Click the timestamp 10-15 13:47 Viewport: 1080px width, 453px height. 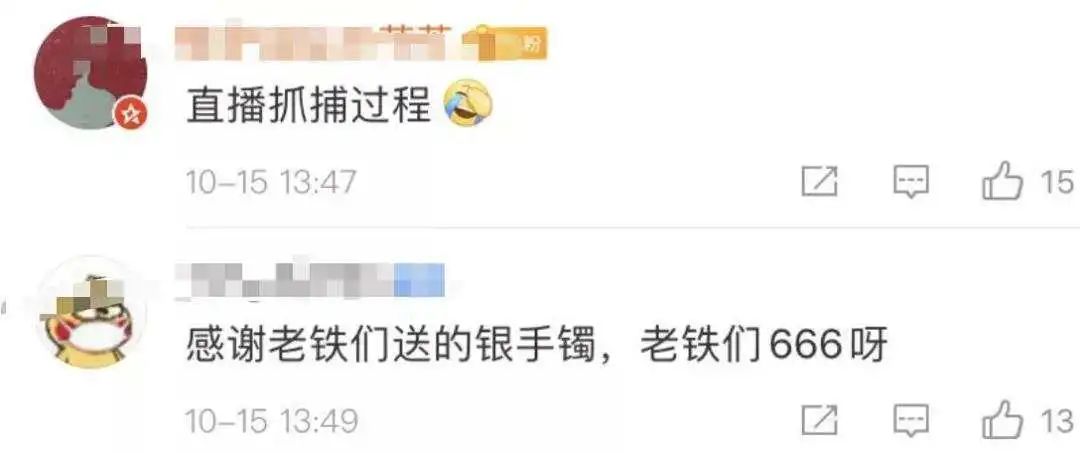pyautogui.click(x=271, y=183)
